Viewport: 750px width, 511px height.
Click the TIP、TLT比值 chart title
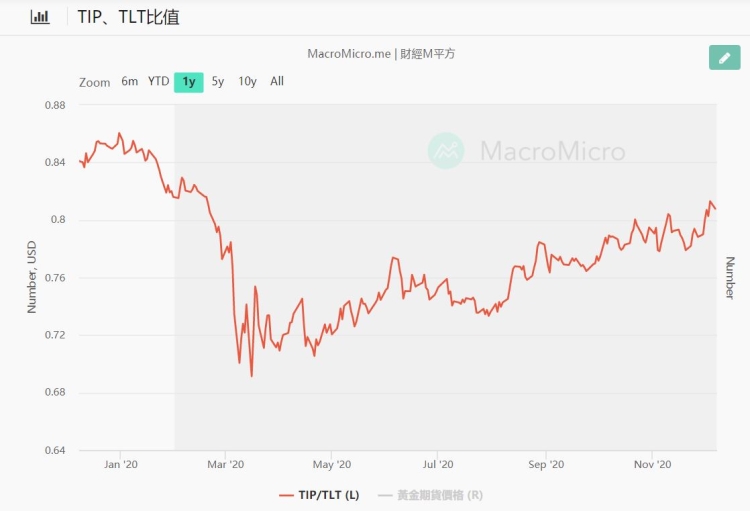tap(129, 17)
